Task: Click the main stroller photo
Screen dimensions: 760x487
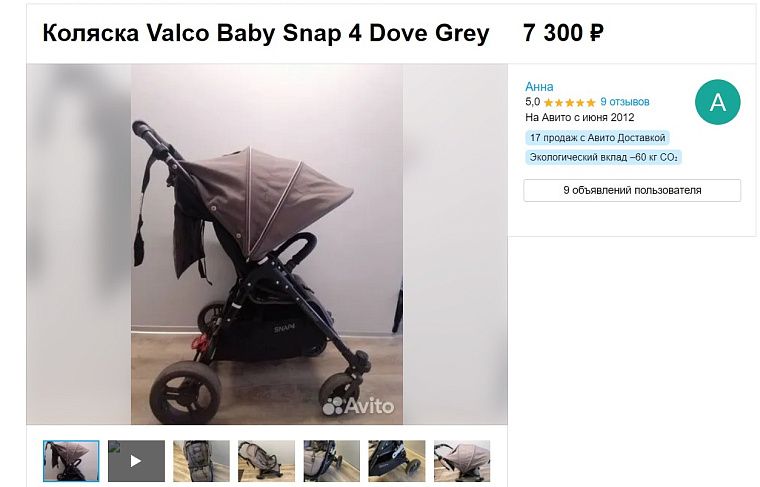Action: tap(267, 244)
